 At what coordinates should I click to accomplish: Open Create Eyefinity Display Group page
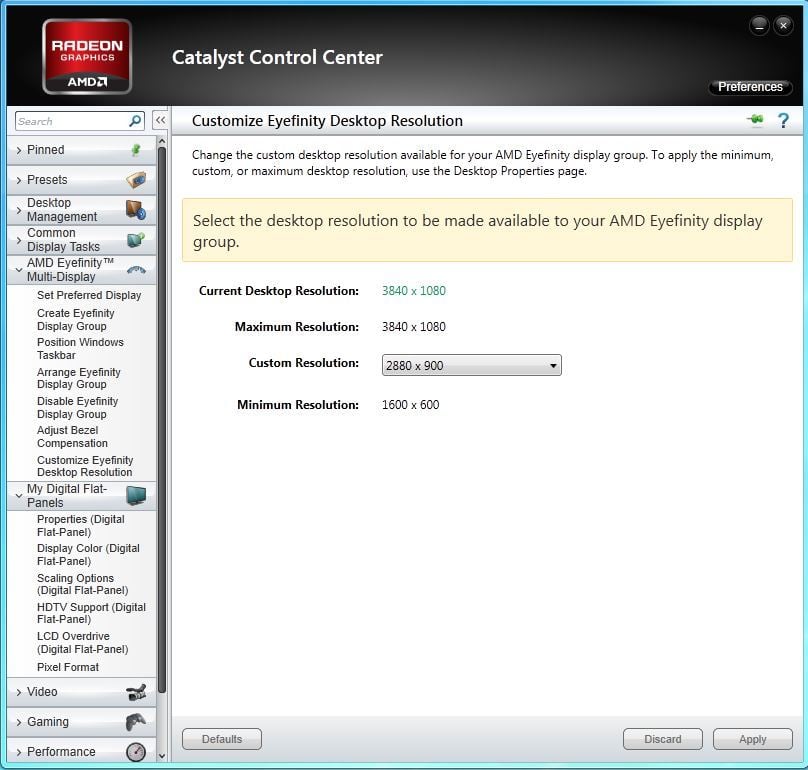coord(76,320)
